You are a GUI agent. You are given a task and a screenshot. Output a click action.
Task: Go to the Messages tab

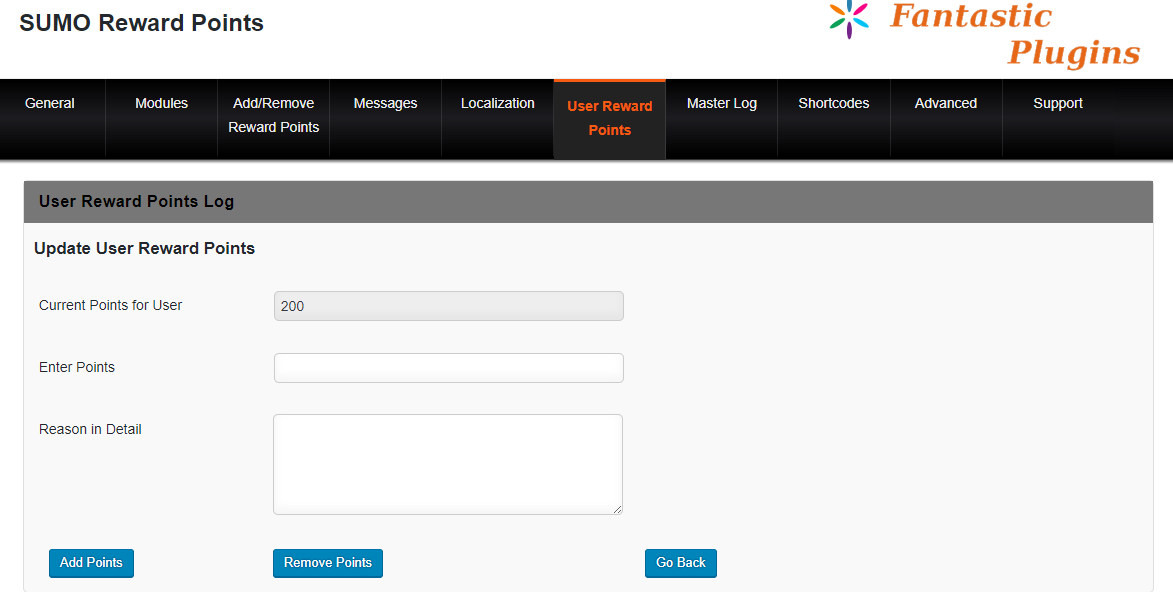coord(385,103)
